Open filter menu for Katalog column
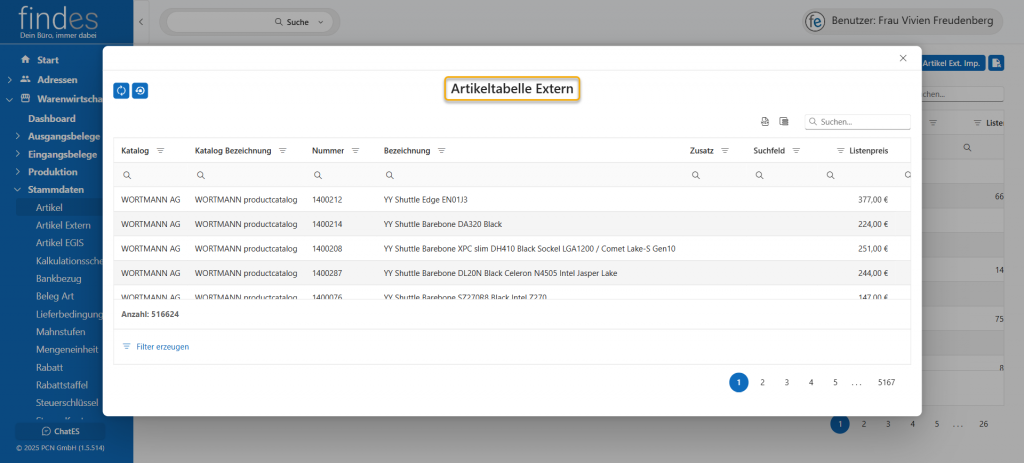This screenshot has width=1024, height=463. pos(160,151)
